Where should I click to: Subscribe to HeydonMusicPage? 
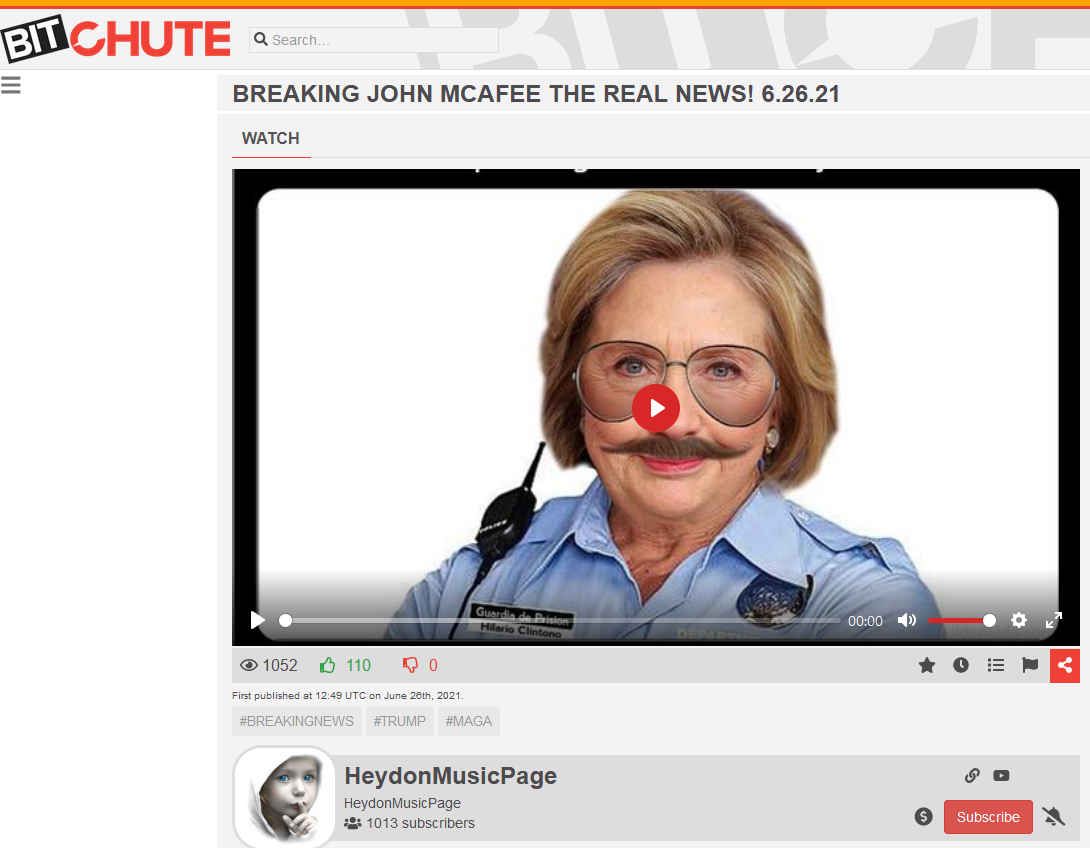point(988,817)
